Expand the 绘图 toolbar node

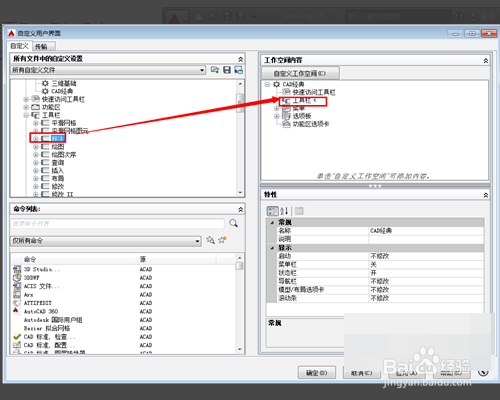click(x=36, y=147)
